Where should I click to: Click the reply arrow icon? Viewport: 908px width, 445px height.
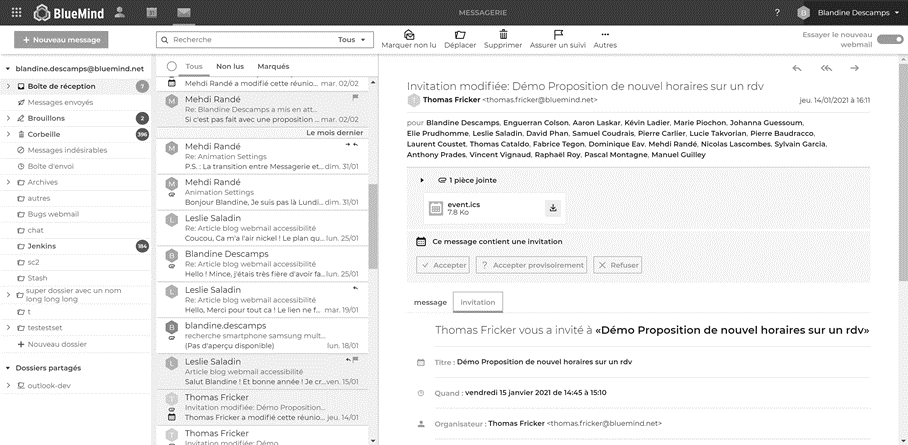[796, 68]
